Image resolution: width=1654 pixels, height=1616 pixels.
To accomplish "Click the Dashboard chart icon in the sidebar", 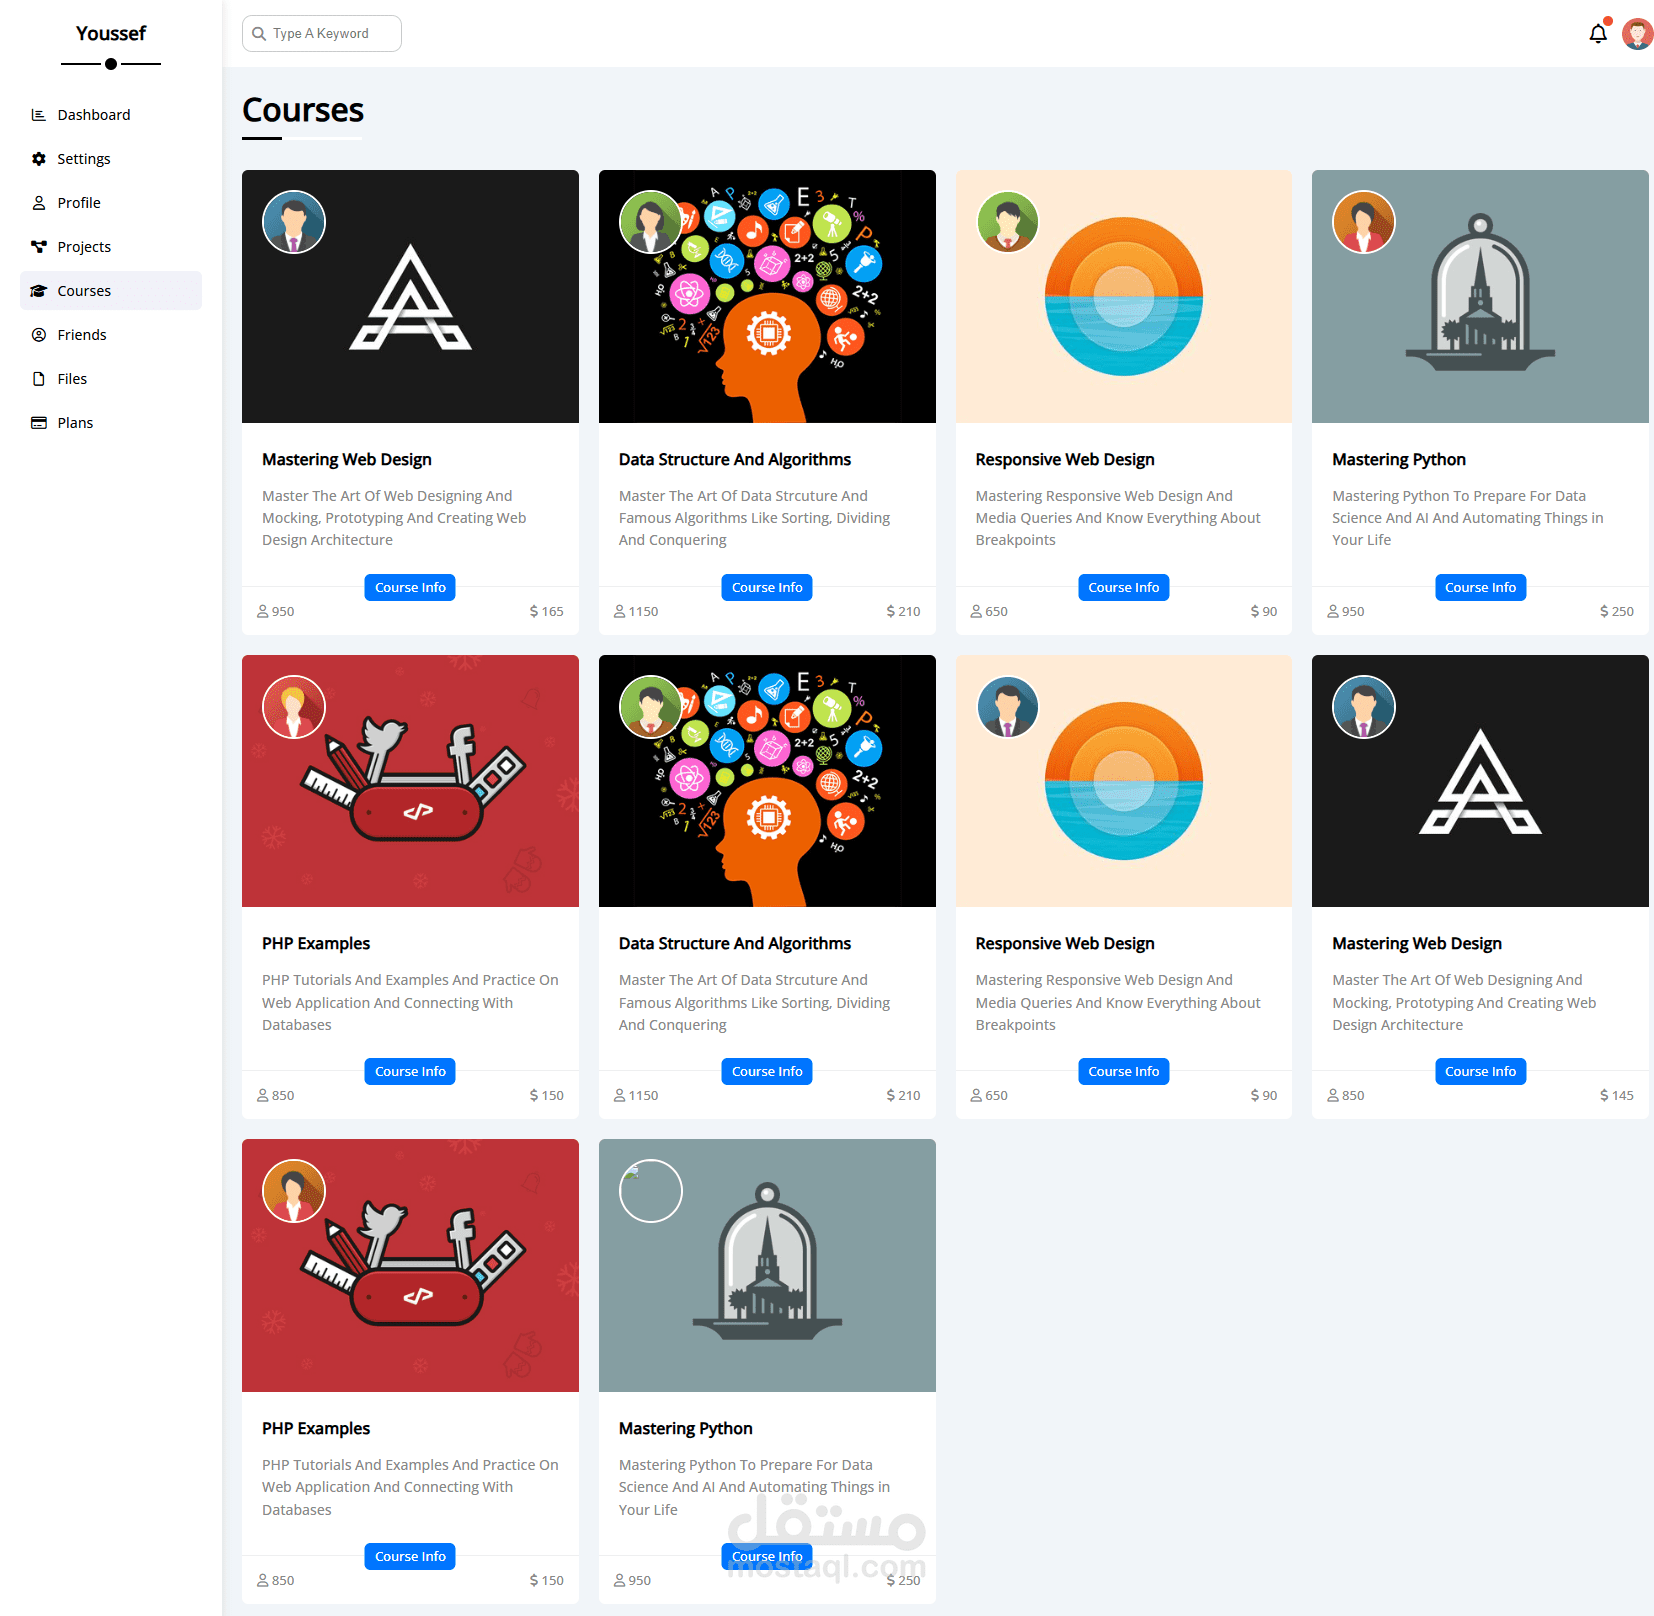I will [39, 115].
